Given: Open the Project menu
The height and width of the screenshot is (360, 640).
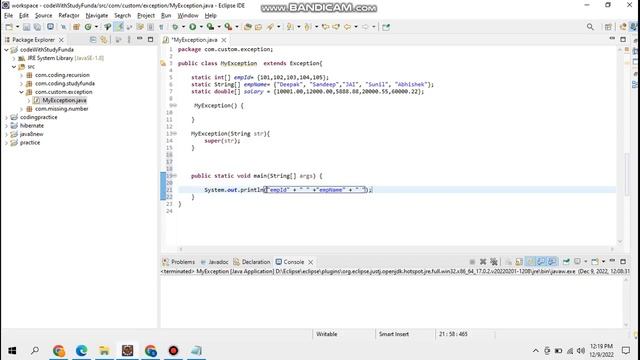Looking at the screenshot, I should (146, 16).
